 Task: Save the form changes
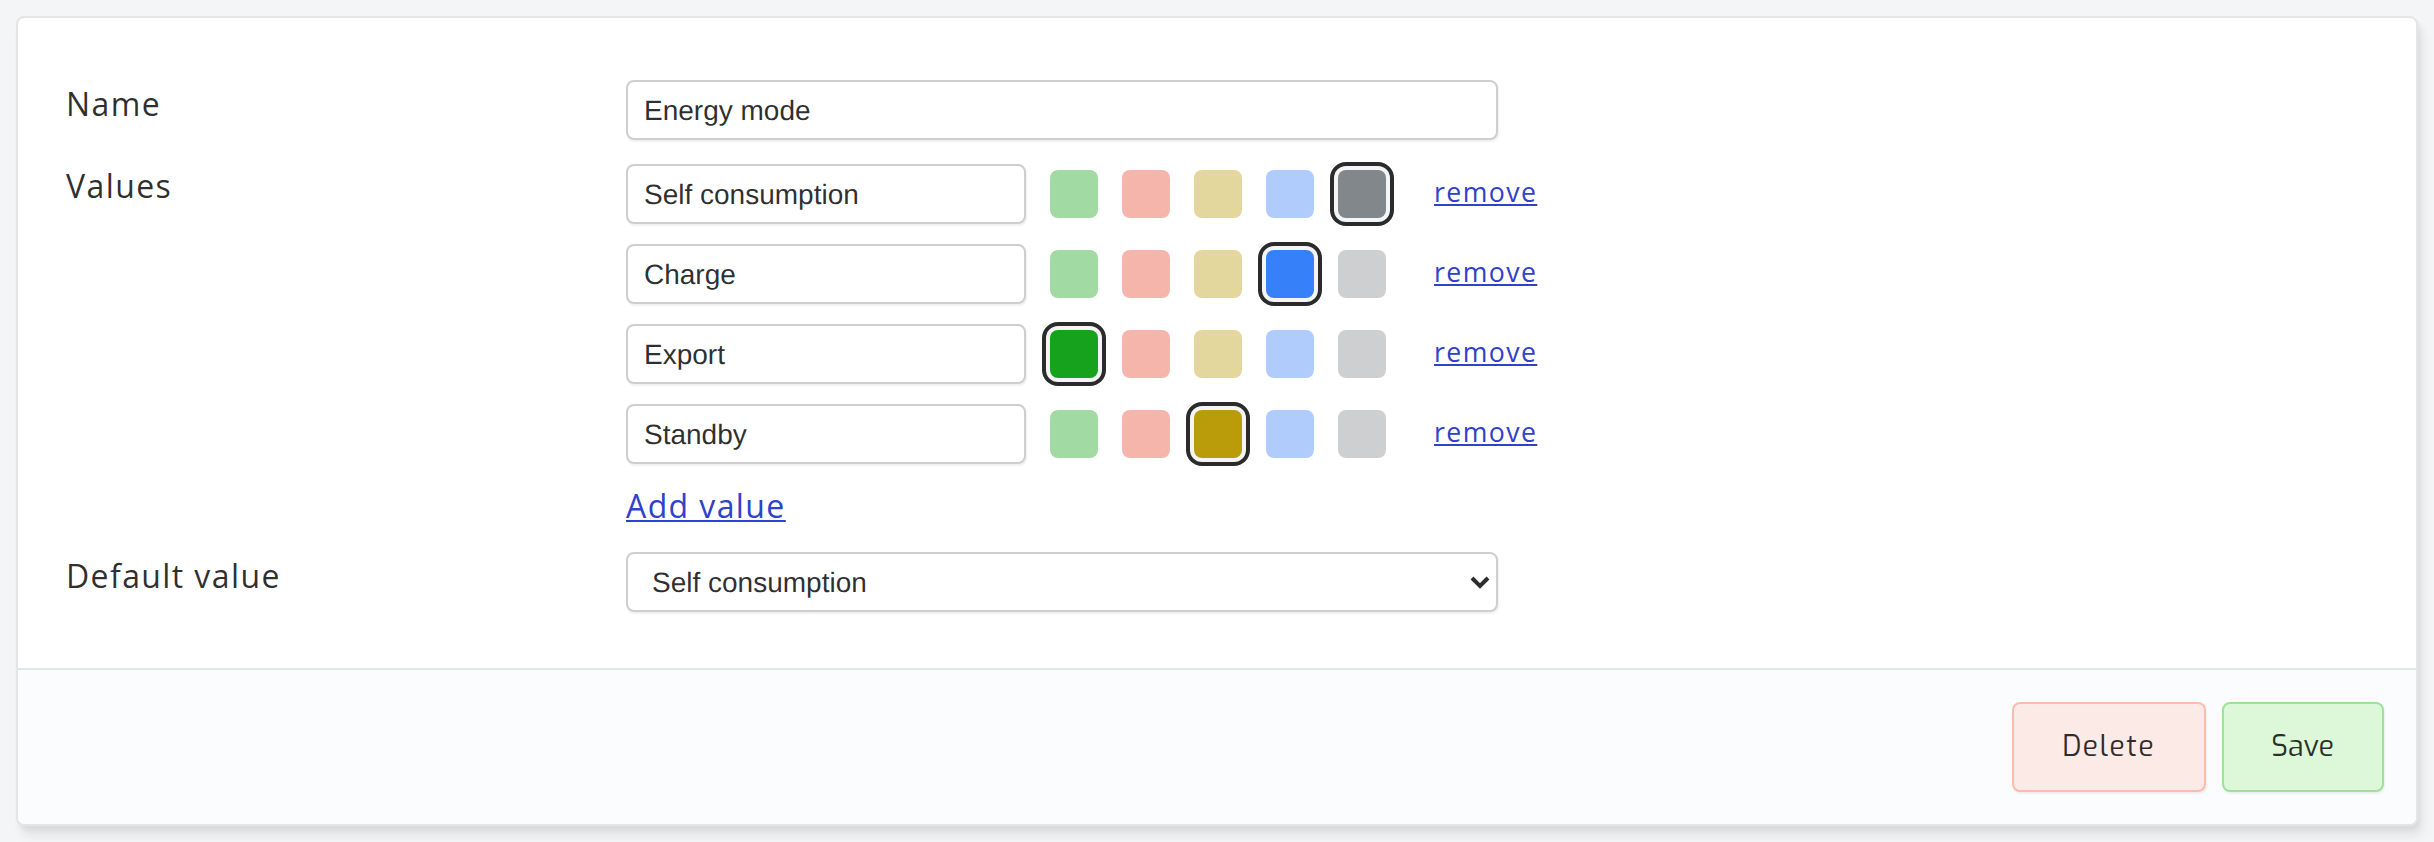pos(2303,747)
